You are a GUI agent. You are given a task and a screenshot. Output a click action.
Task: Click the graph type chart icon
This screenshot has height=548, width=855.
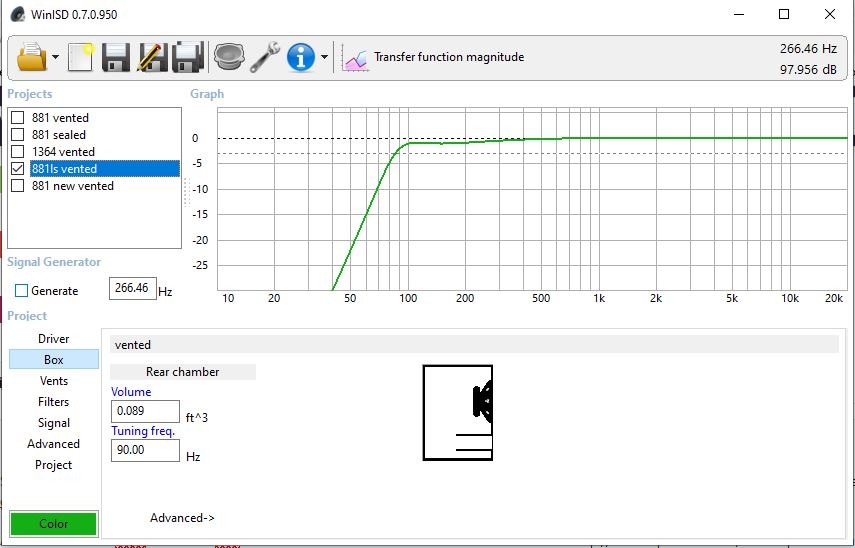(x=354, y=58)
